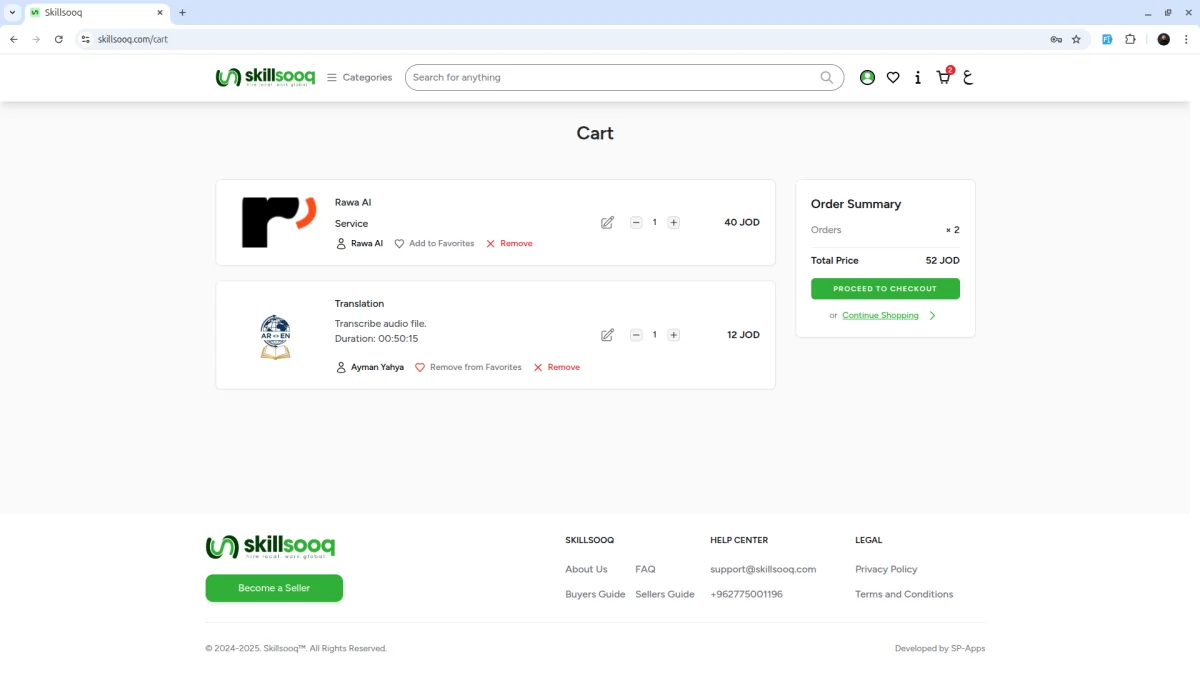
Task: Open browser extensions puzzle icon
Action: (1130, 40)
